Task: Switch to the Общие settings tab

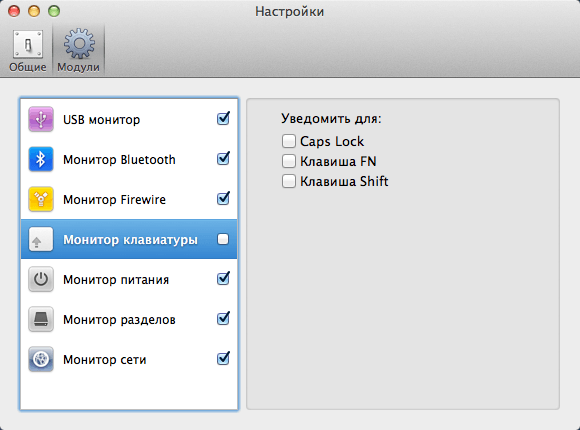Action: pos(28,50)
